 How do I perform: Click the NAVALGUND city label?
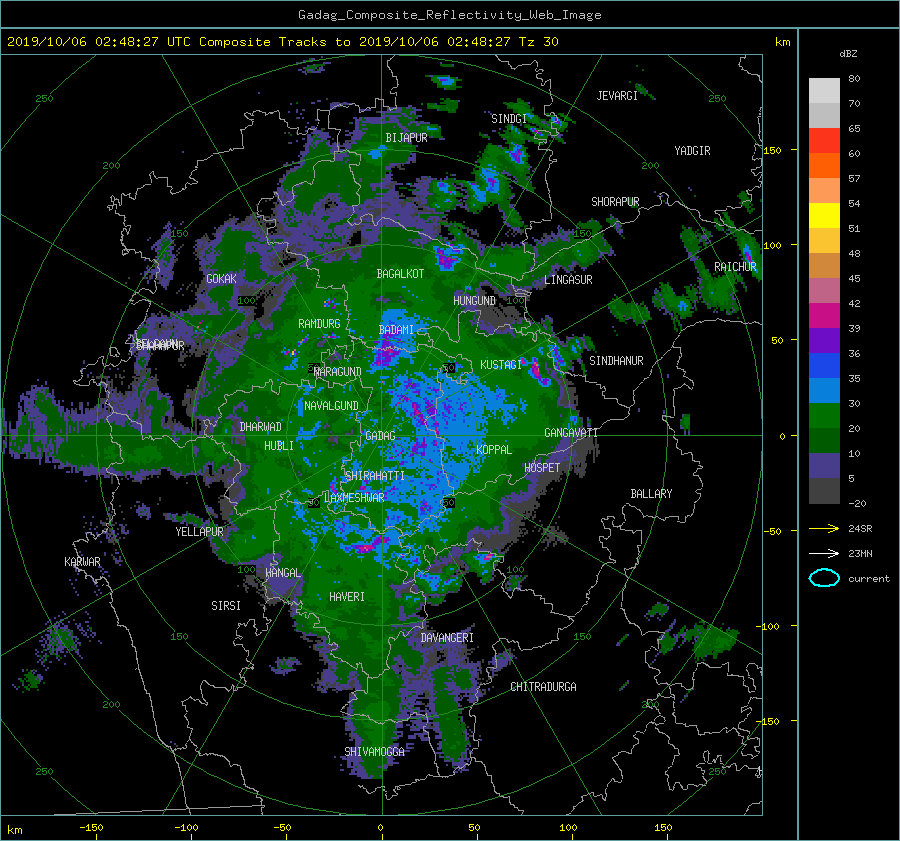(331, 406)
